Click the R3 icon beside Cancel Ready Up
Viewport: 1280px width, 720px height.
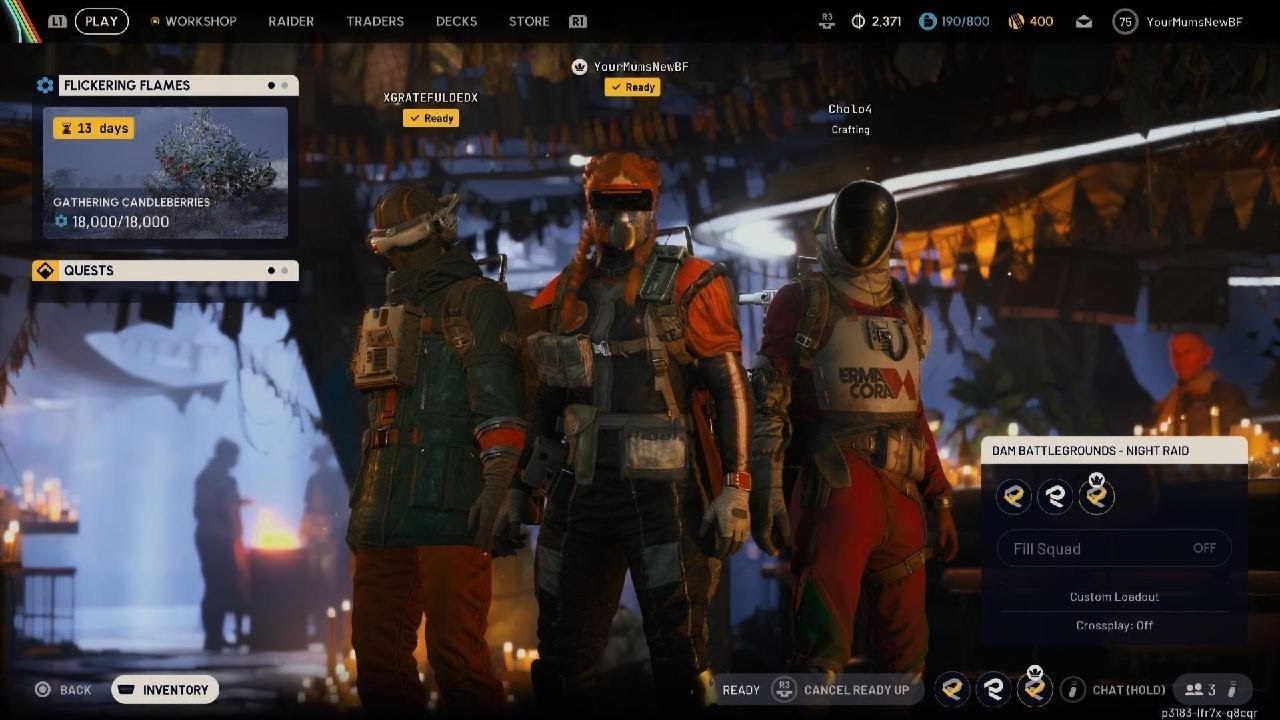pyautogui.click(x=784, y=690)
